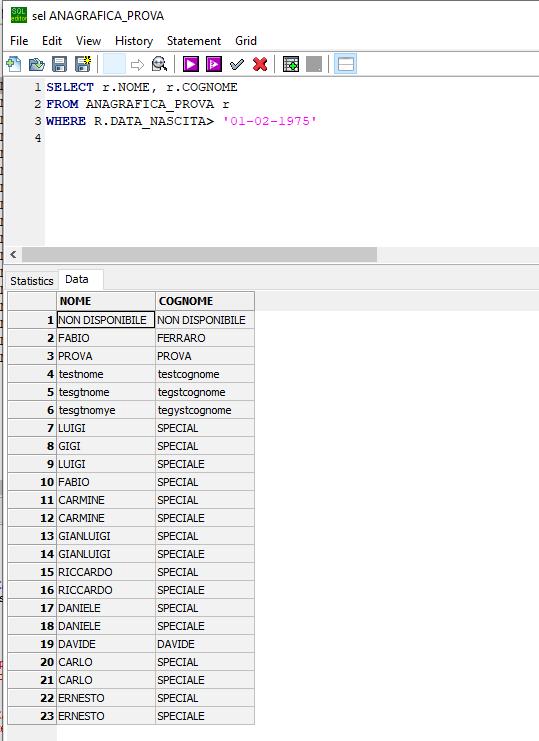Click the grid with green plus icon

291,64
